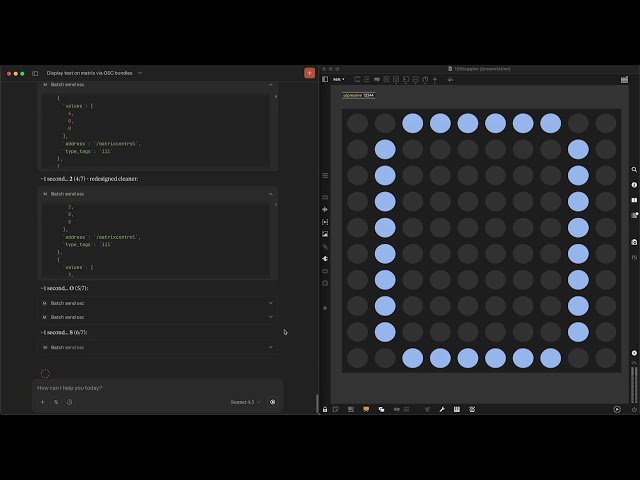The height and width of the screenshot is (480, 640).
Task: Open the 'Display text on matrix via OSC bundles' title menu
Action: pos(94,73)
